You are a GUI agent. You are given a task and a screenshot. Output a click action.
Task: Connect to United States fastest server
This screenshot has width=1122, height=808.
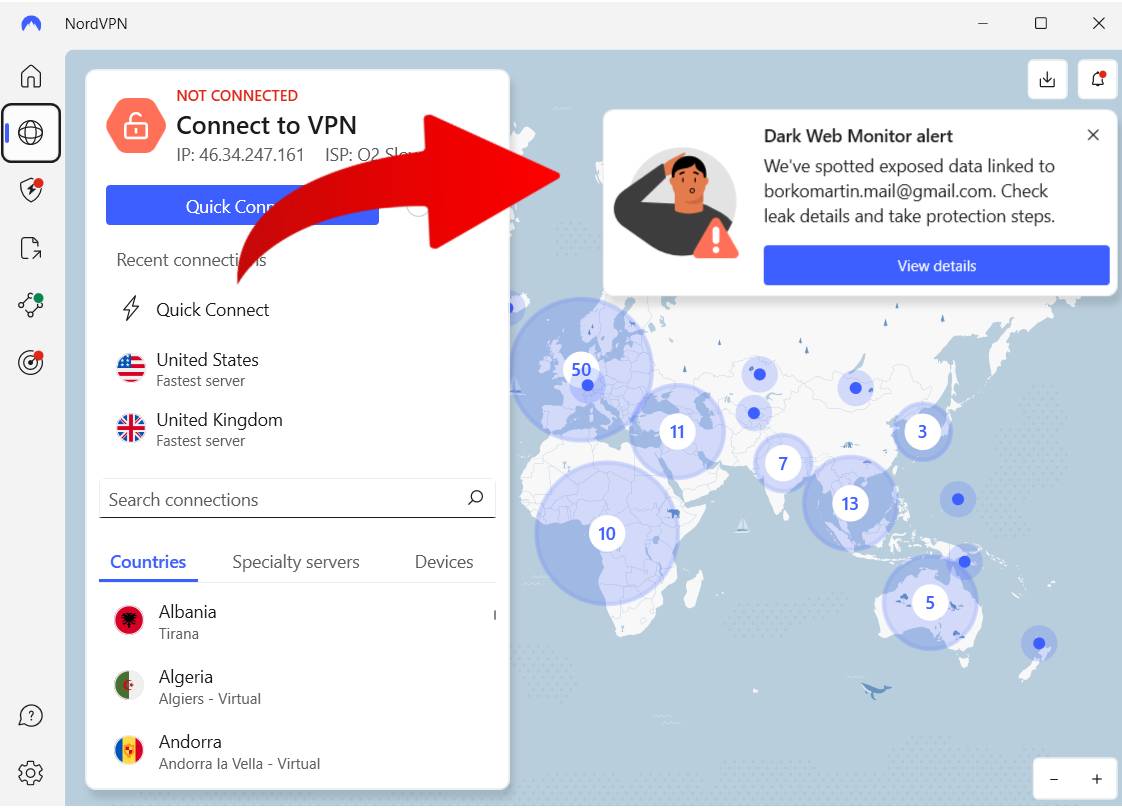[297, 369]
